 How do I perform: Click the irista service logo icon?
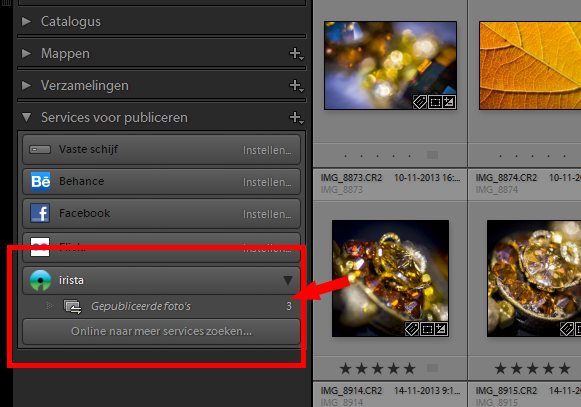pos(40,281)
